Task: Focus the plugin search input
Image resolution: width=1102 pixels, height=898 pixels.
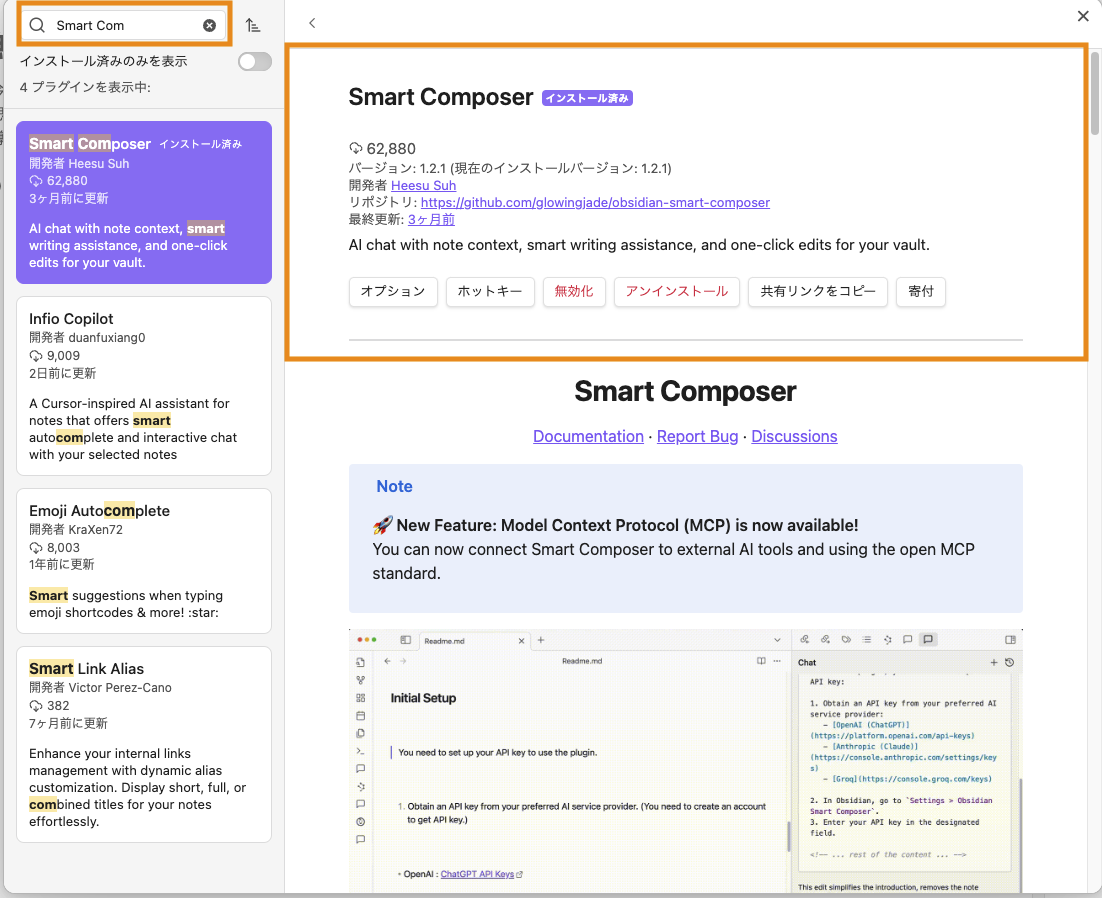Action: click(x=124, y=25)
